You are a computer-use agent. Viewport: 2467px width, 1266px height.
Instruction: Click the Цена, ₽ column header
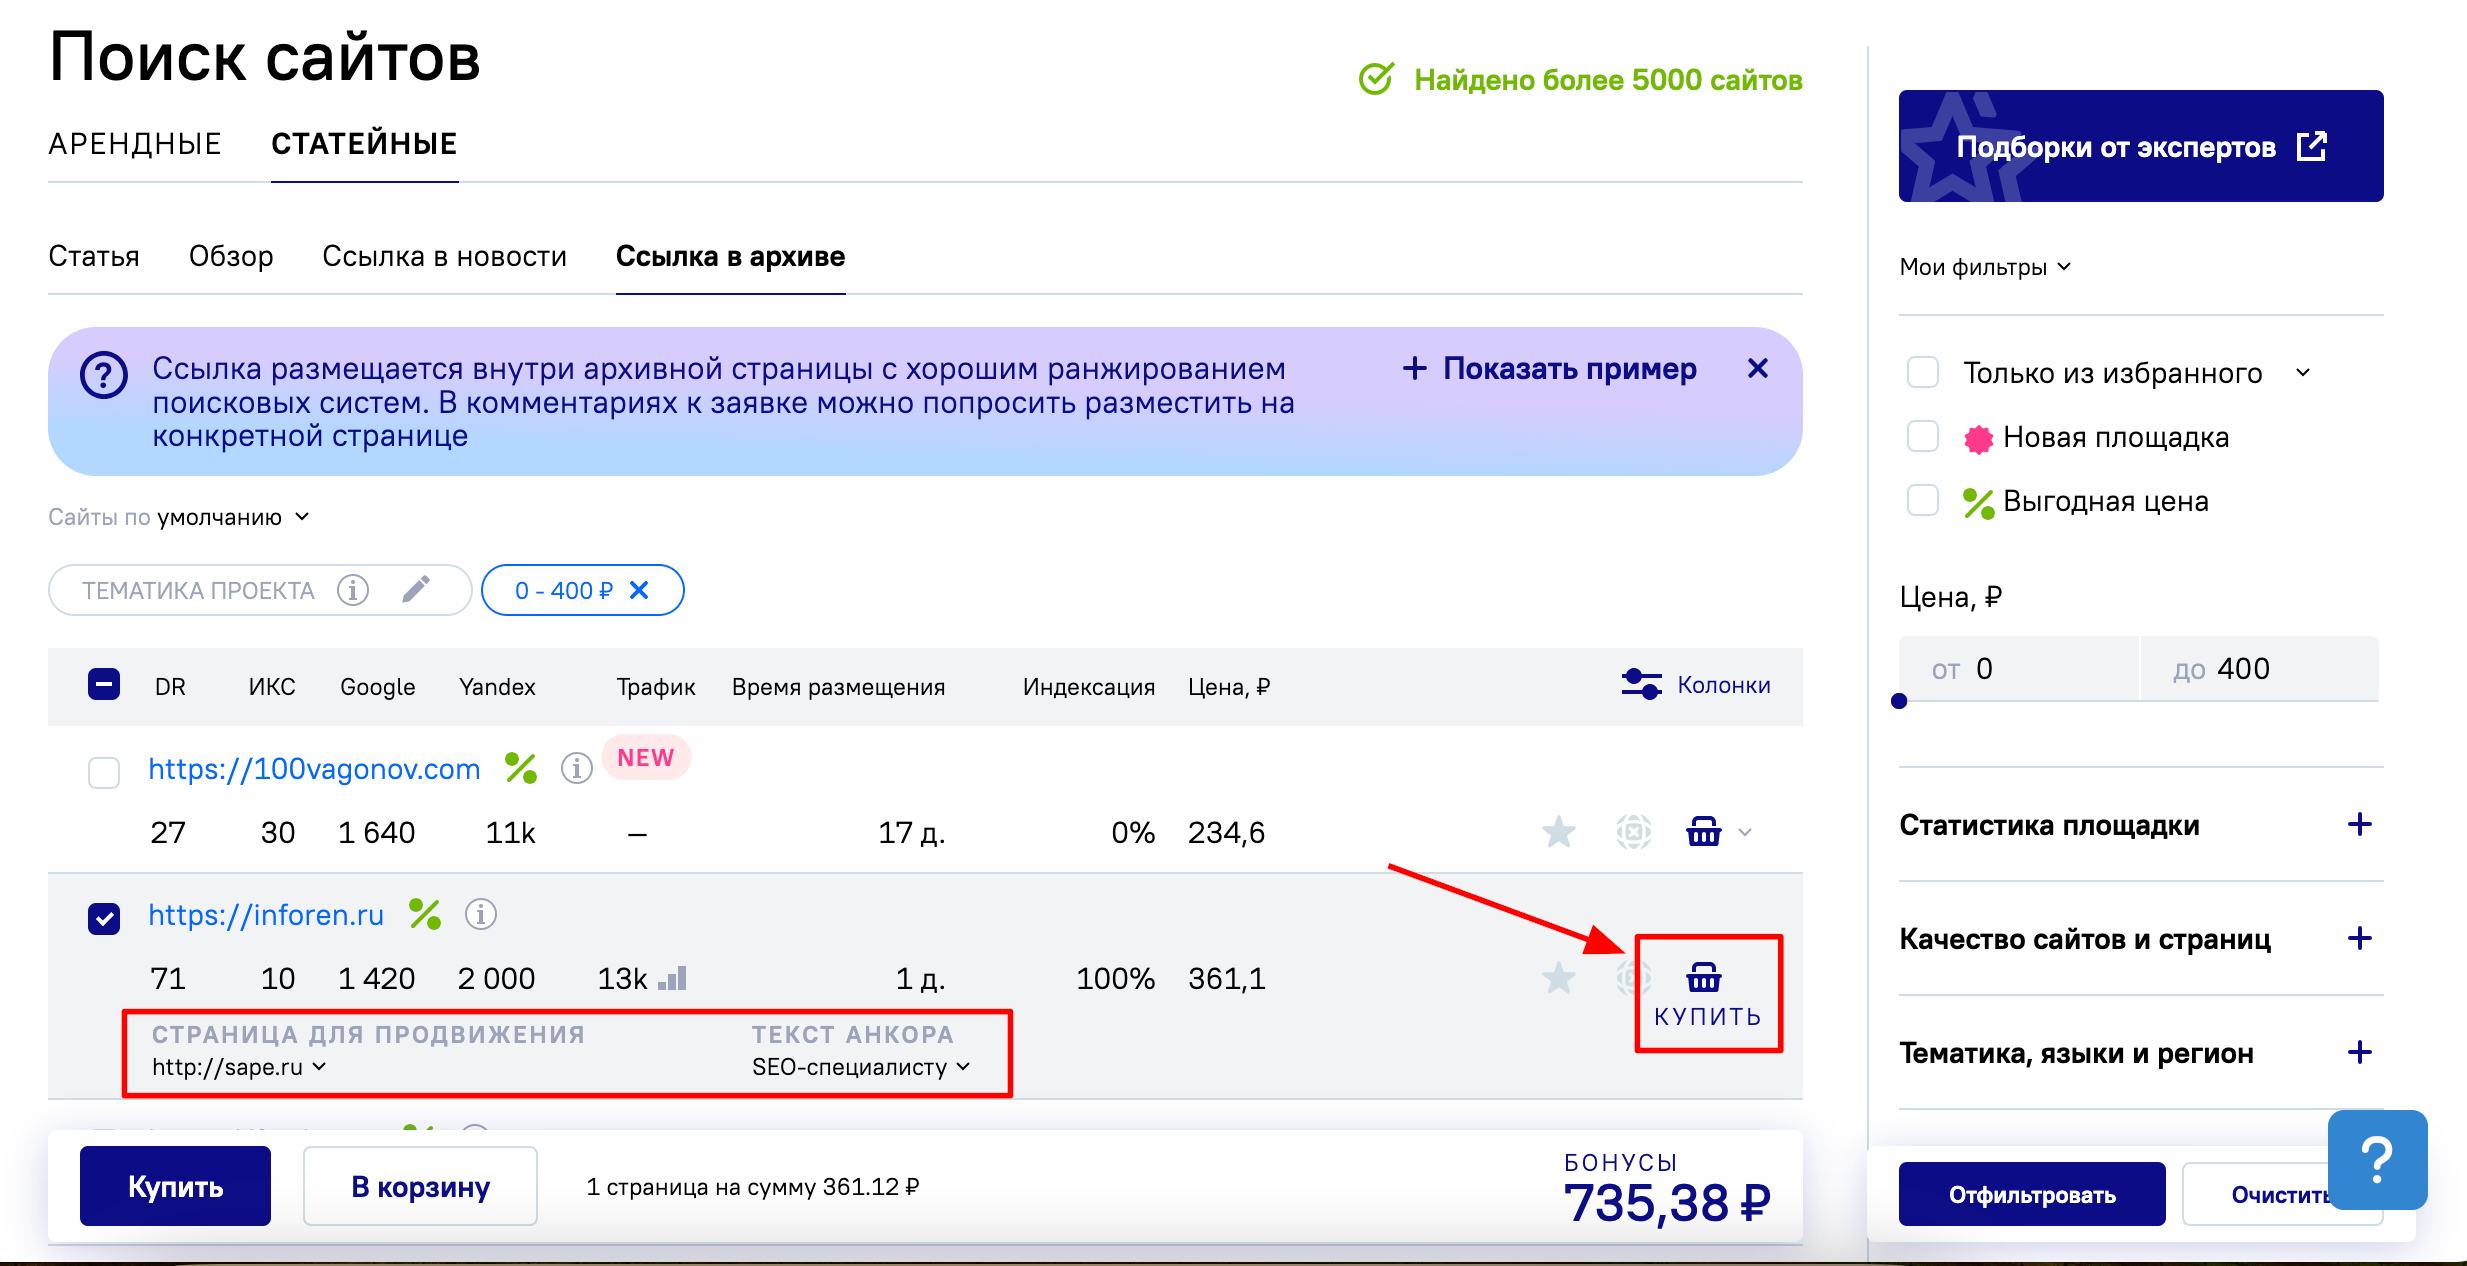pyautogui.click(x=1229, y=687)
